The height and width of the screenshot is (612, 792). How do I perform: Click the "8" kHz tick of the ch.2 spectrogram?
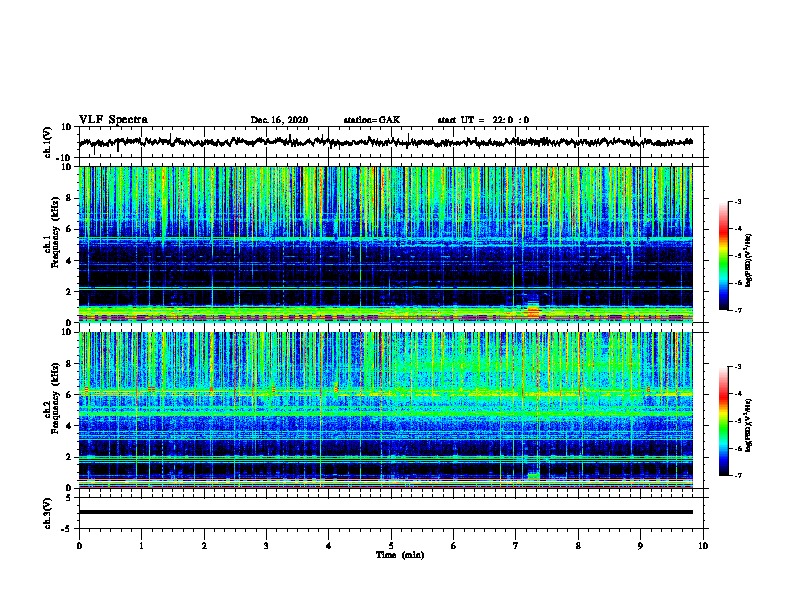[69, 364]
